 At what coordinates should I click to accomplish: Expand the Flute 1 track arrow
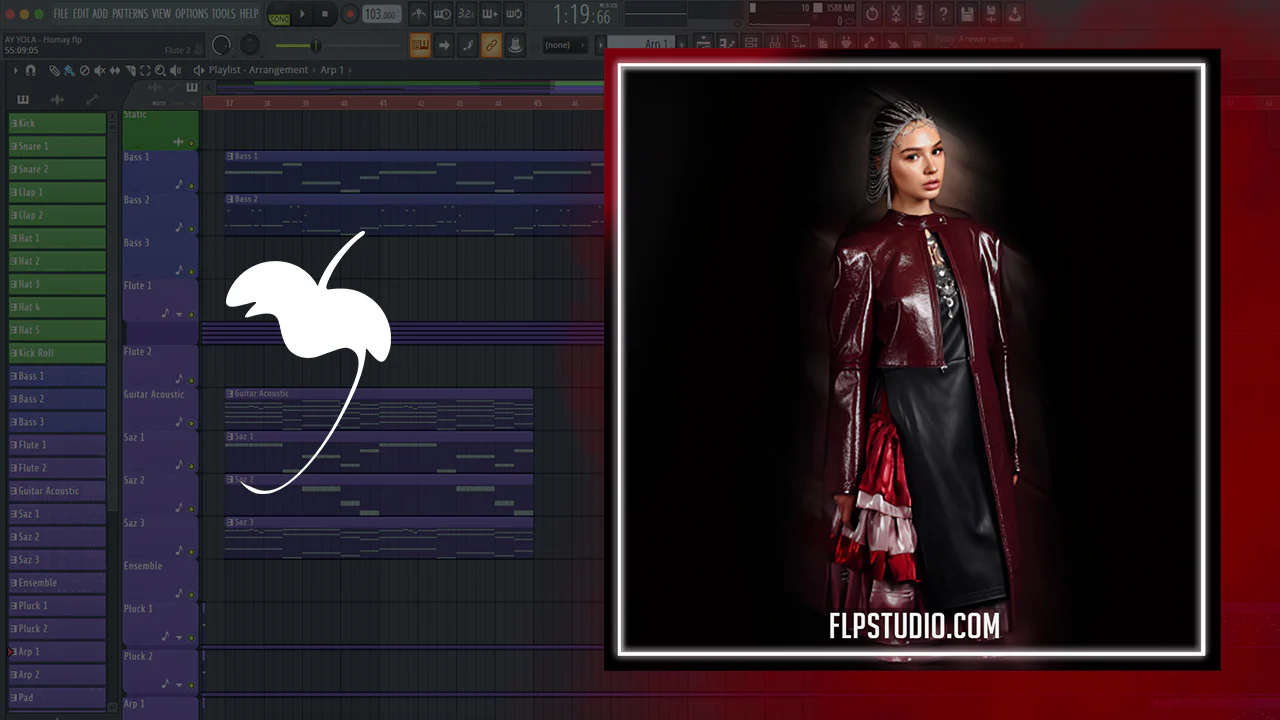coord(180,315)
